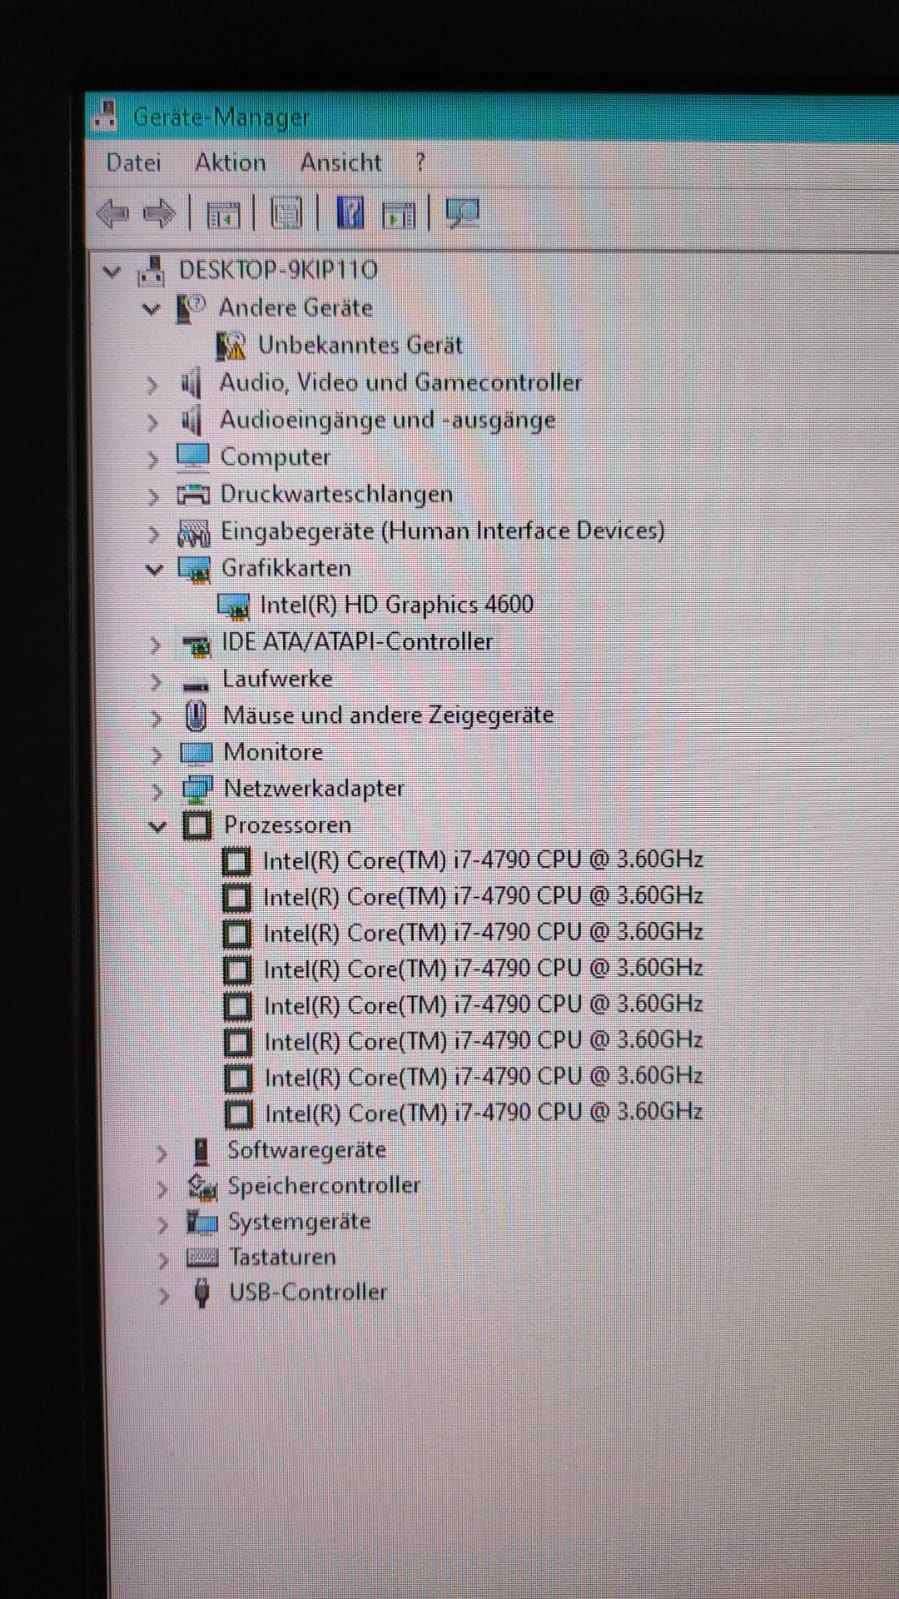Click the Audioeingänge und -ausgänge speaker icon

click(191, 420)
